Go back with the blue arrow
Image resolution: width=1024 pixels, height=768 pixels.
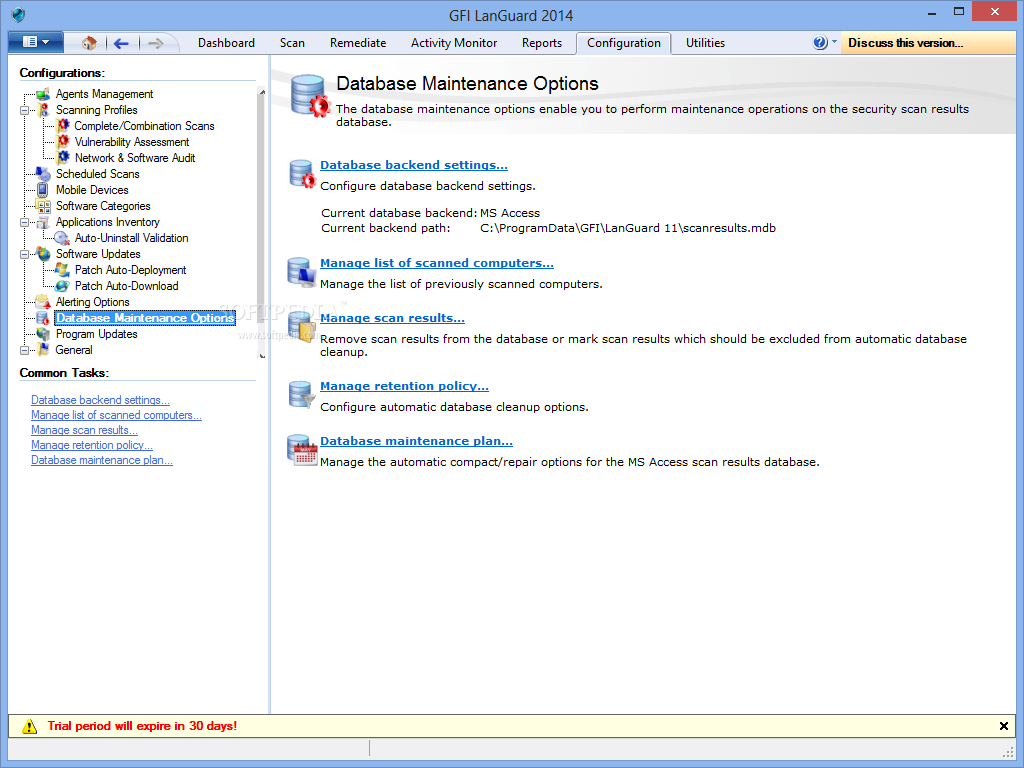[x=121, y=43]
